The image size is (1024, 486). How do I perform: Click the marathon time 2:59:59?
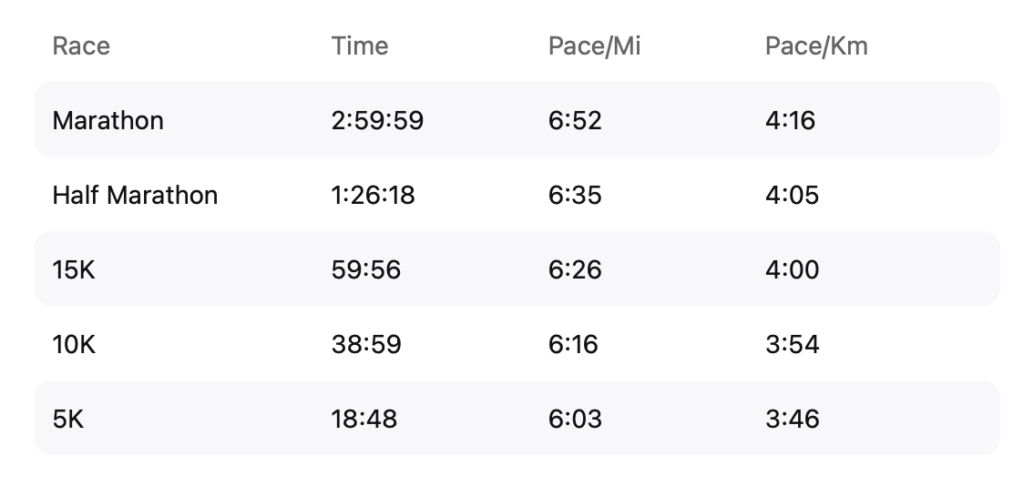pyautogui.click(x=377, y=121)
